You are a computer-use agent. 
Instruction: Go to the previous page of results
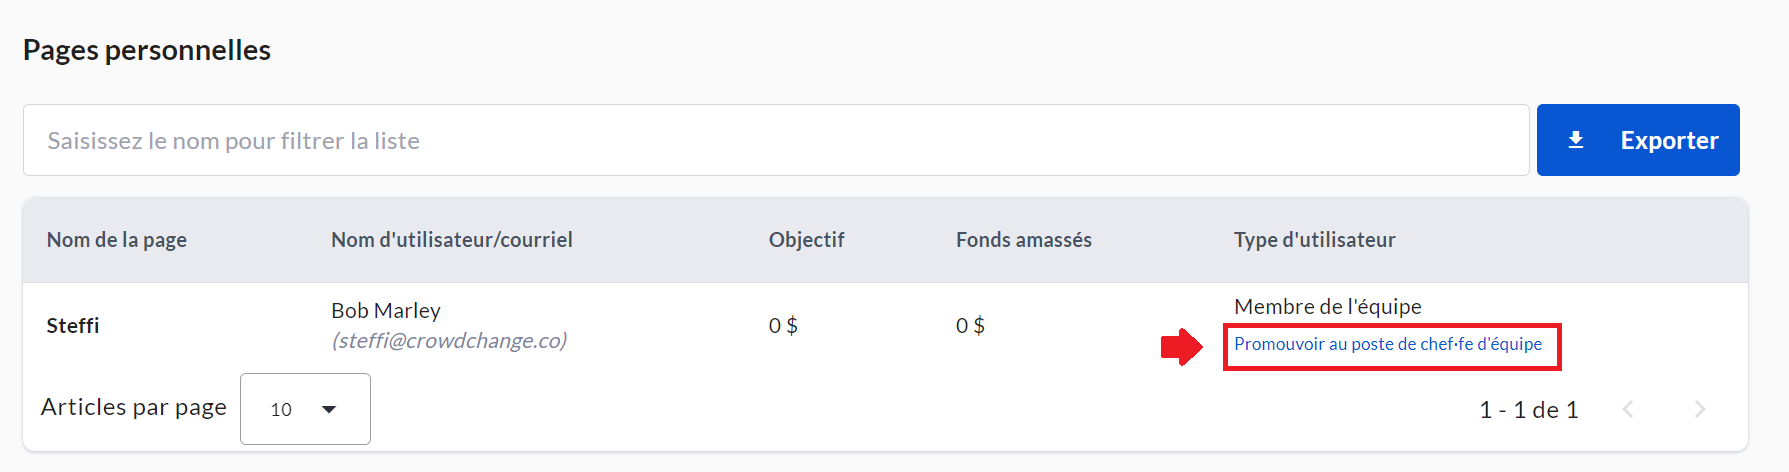pyautogui.click(x=1628, y=409)
